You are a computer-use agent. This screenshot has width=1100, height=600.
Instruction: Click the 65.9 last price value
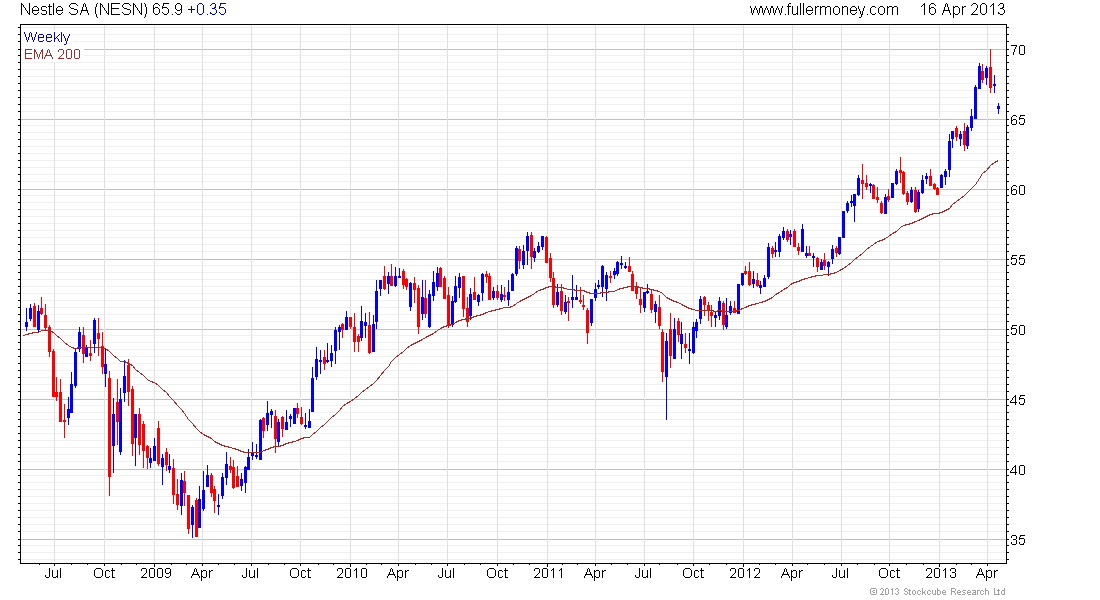(167, 10)
